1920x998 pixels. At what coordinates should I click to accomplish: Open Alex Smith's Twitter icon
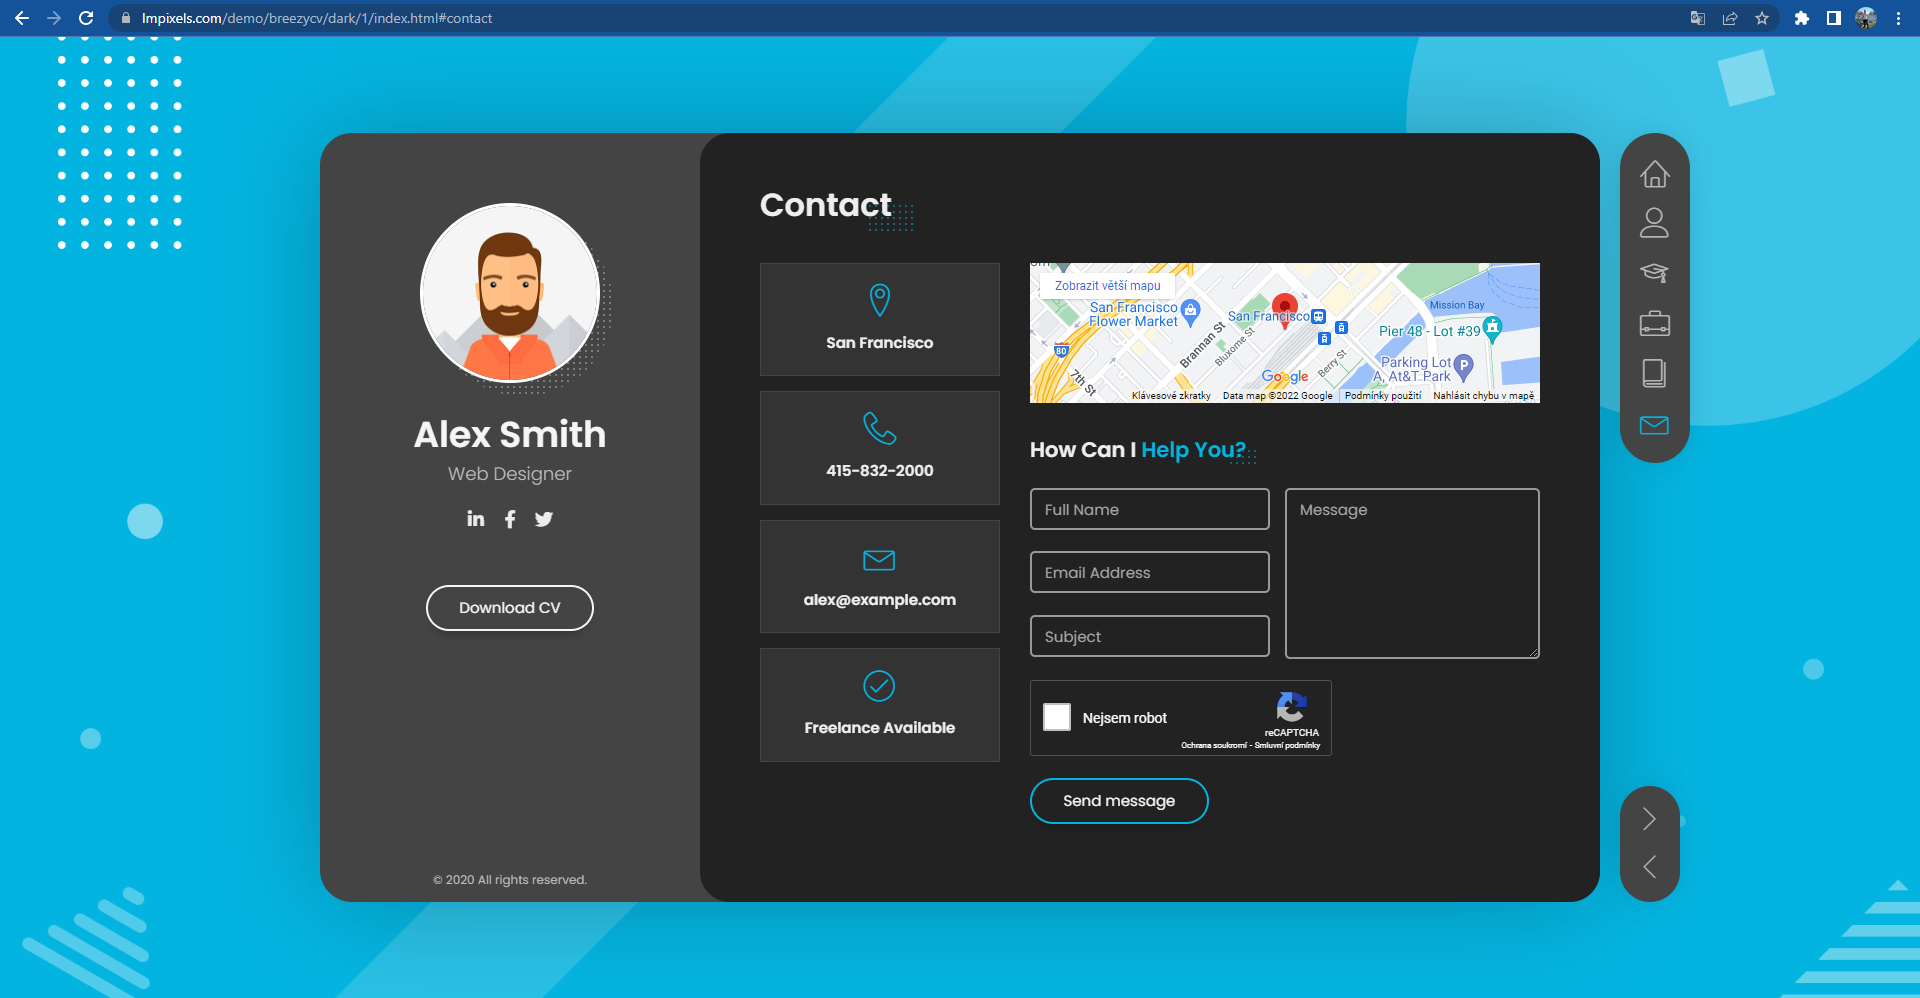click(543, 519)
